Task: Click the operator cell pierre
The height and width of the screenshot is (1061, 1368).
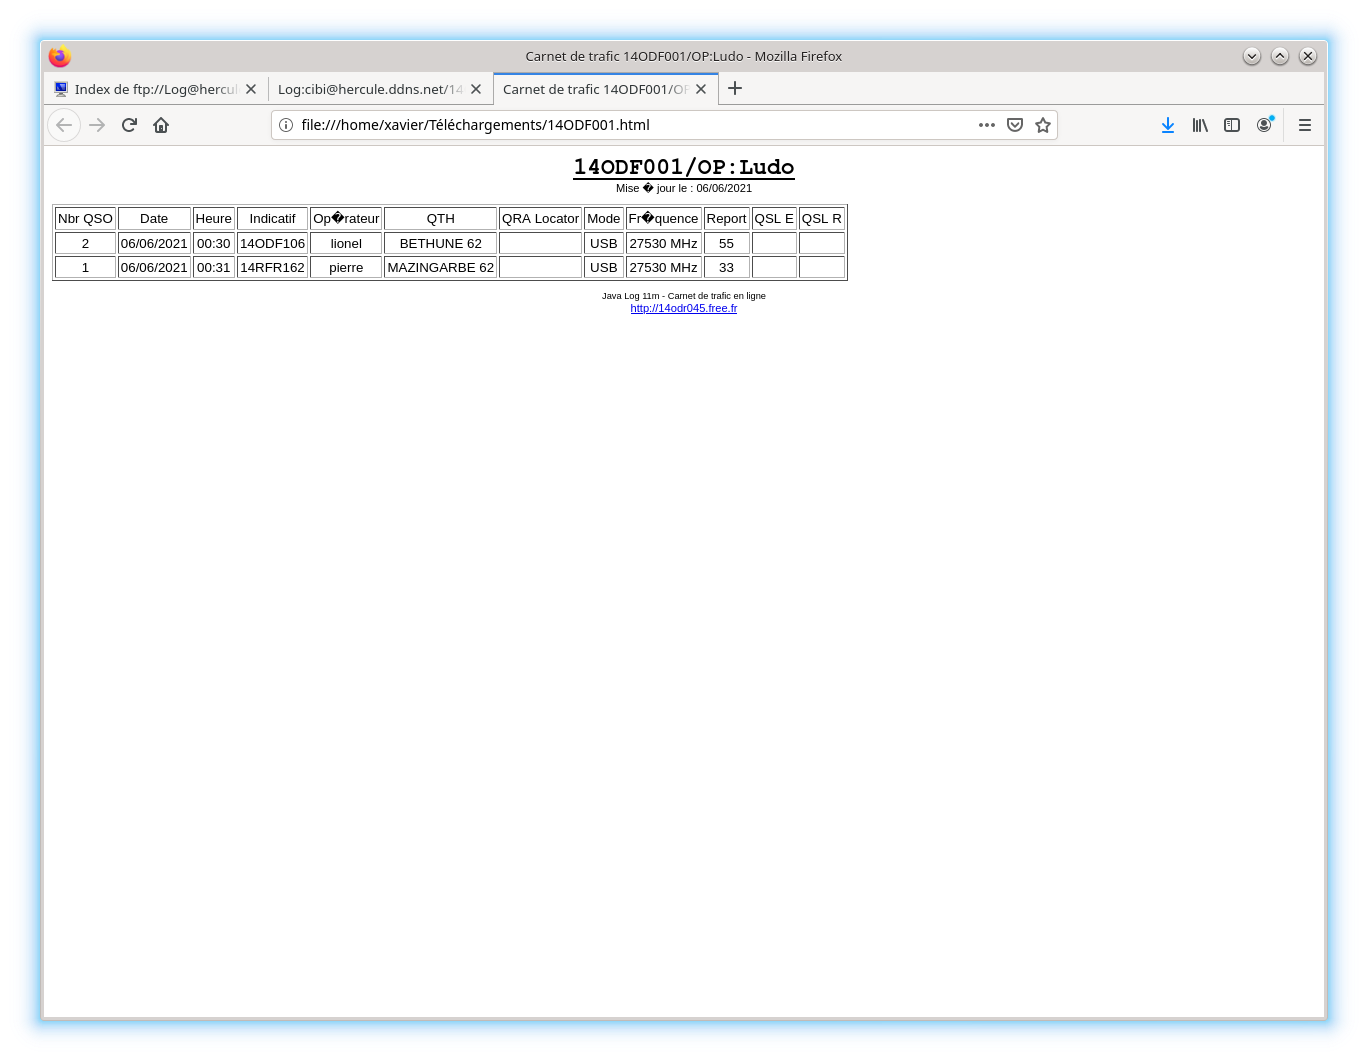Action: [346, 267]
